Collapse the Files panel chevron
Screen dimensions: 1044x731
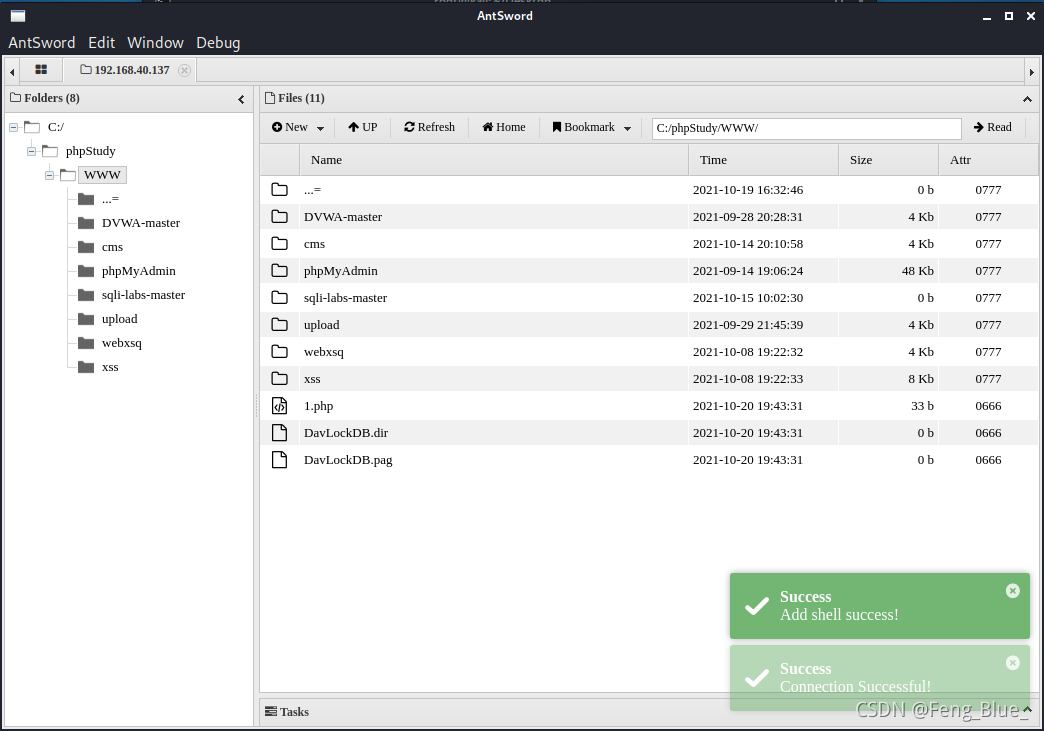[1027, 99]
